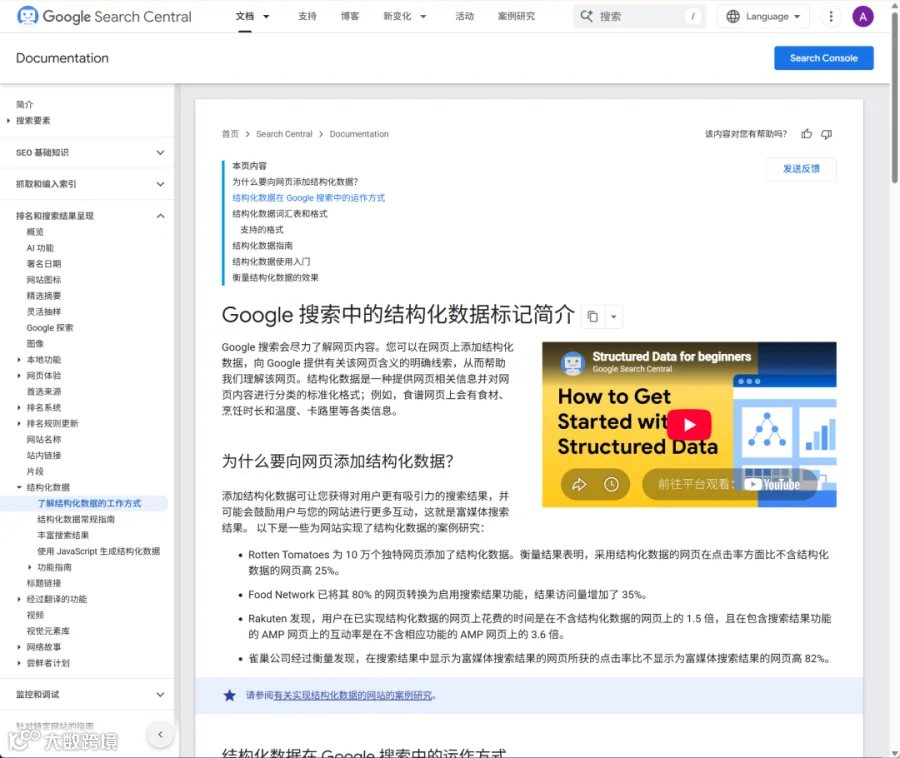Play the Structured Data YouTube video

click(689, 424)
